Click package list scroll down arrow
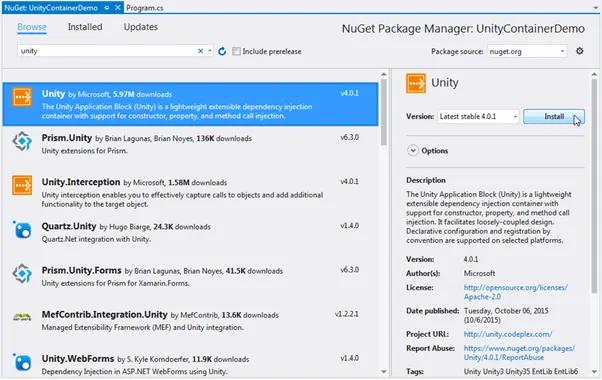 point(384,372)
